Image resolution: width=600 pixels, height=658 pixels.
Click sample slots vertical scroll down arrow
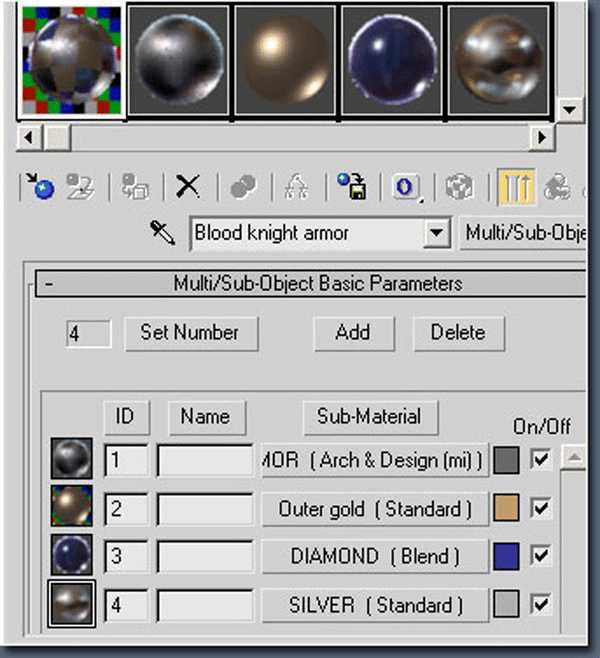point(570,110)
